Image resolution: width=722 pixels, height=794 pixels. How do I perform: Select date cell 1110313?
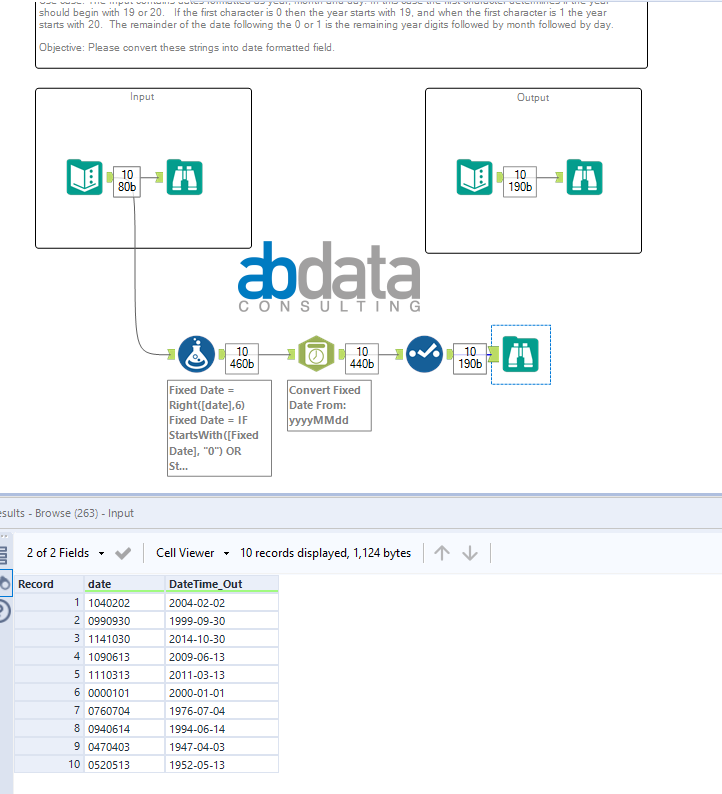125,675
